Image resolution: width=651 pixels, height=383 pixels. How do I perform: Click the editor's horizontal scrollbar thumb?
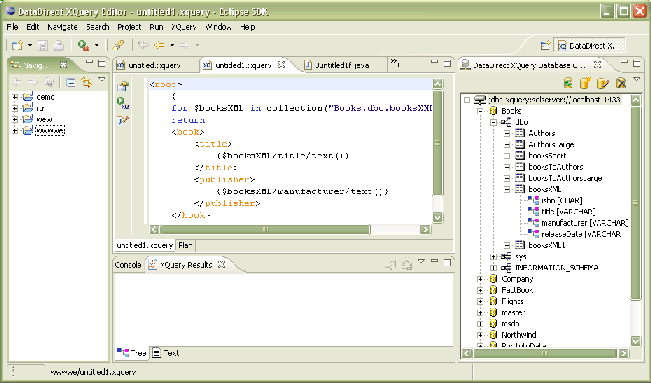coord(265,229)
